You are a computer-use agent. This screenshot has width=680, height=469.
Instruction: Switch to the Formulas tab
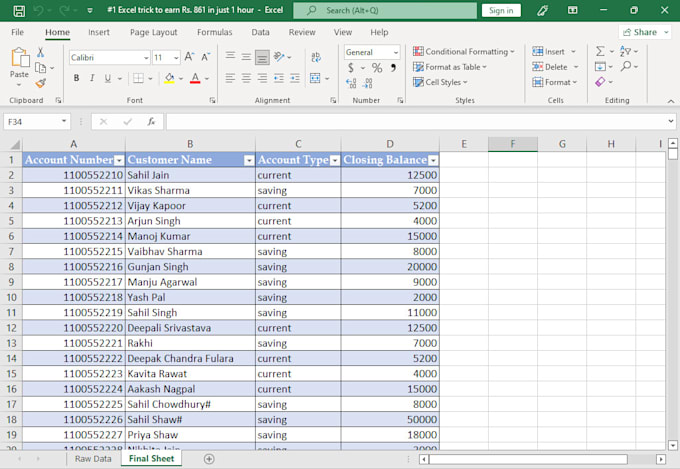pyautogui.click(x=215, y=32)
